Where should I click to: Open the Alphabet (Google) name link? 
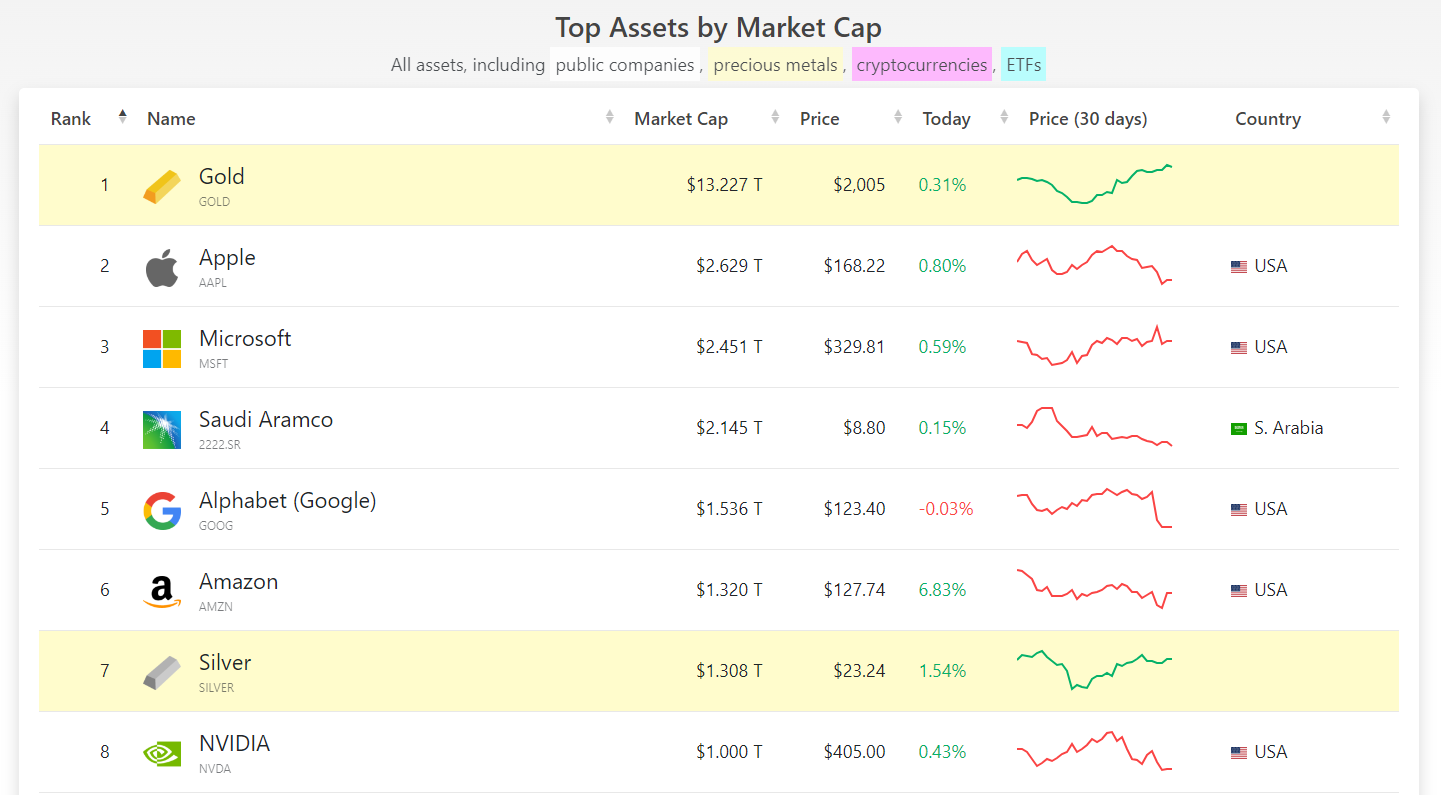click(287, 501)
